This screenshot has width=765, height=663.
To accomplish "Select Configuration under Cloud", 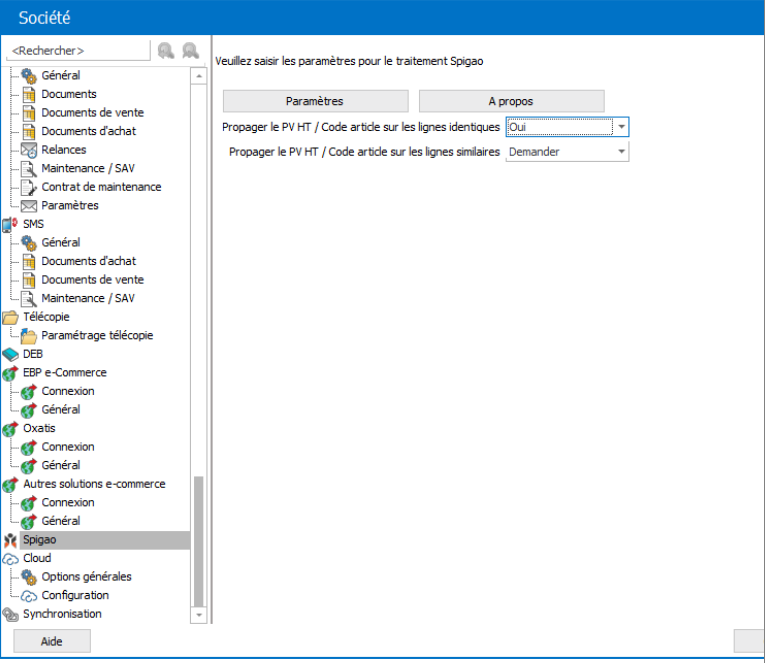I will coord(75,595).
